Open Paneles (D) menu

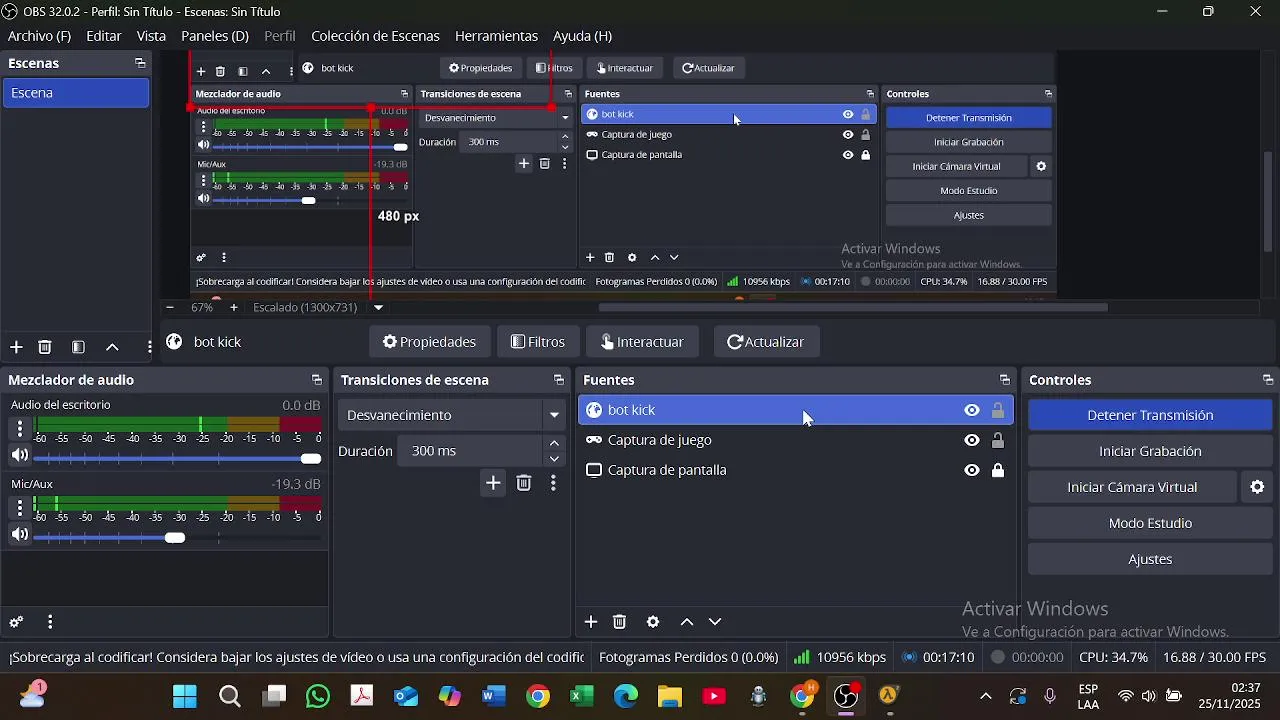(215, 36)
